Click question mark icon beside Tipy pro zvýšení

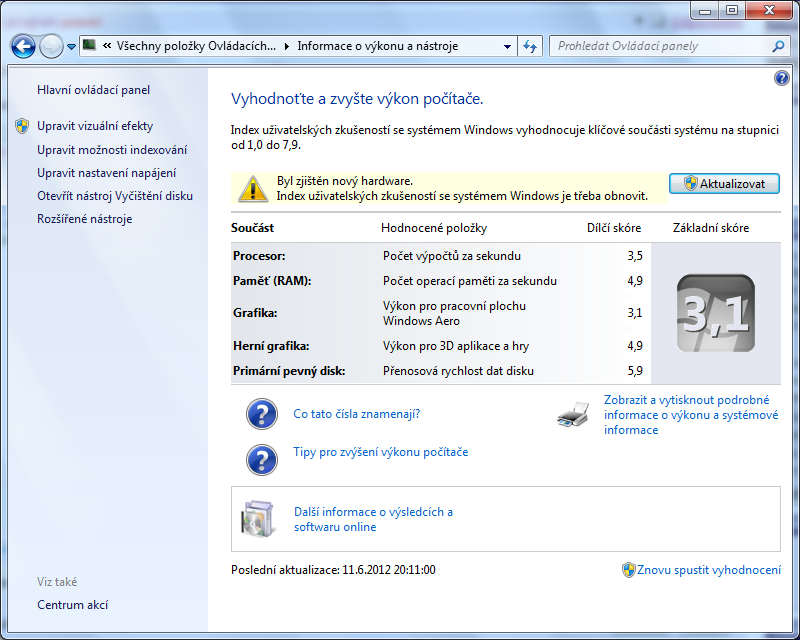point(262,460)
